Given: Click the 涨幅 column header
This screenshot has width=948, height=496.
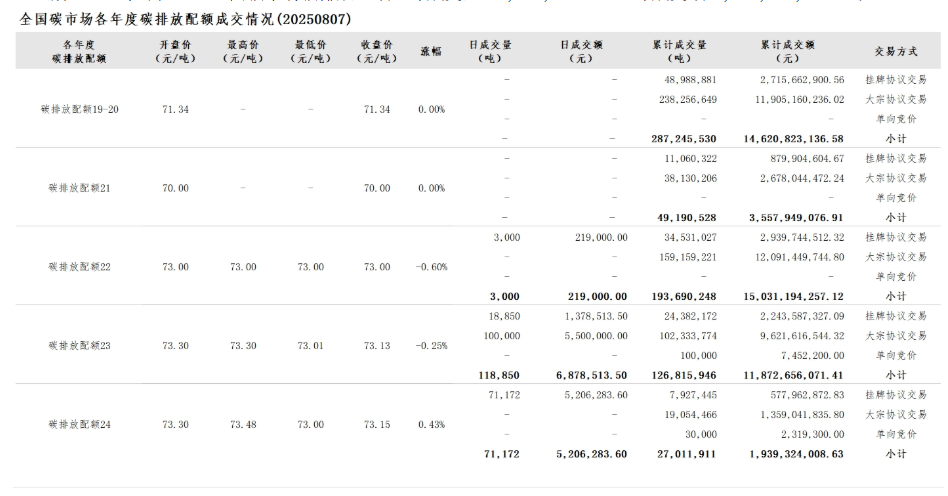Looking at the screenshot, I should tap(430, 52).
